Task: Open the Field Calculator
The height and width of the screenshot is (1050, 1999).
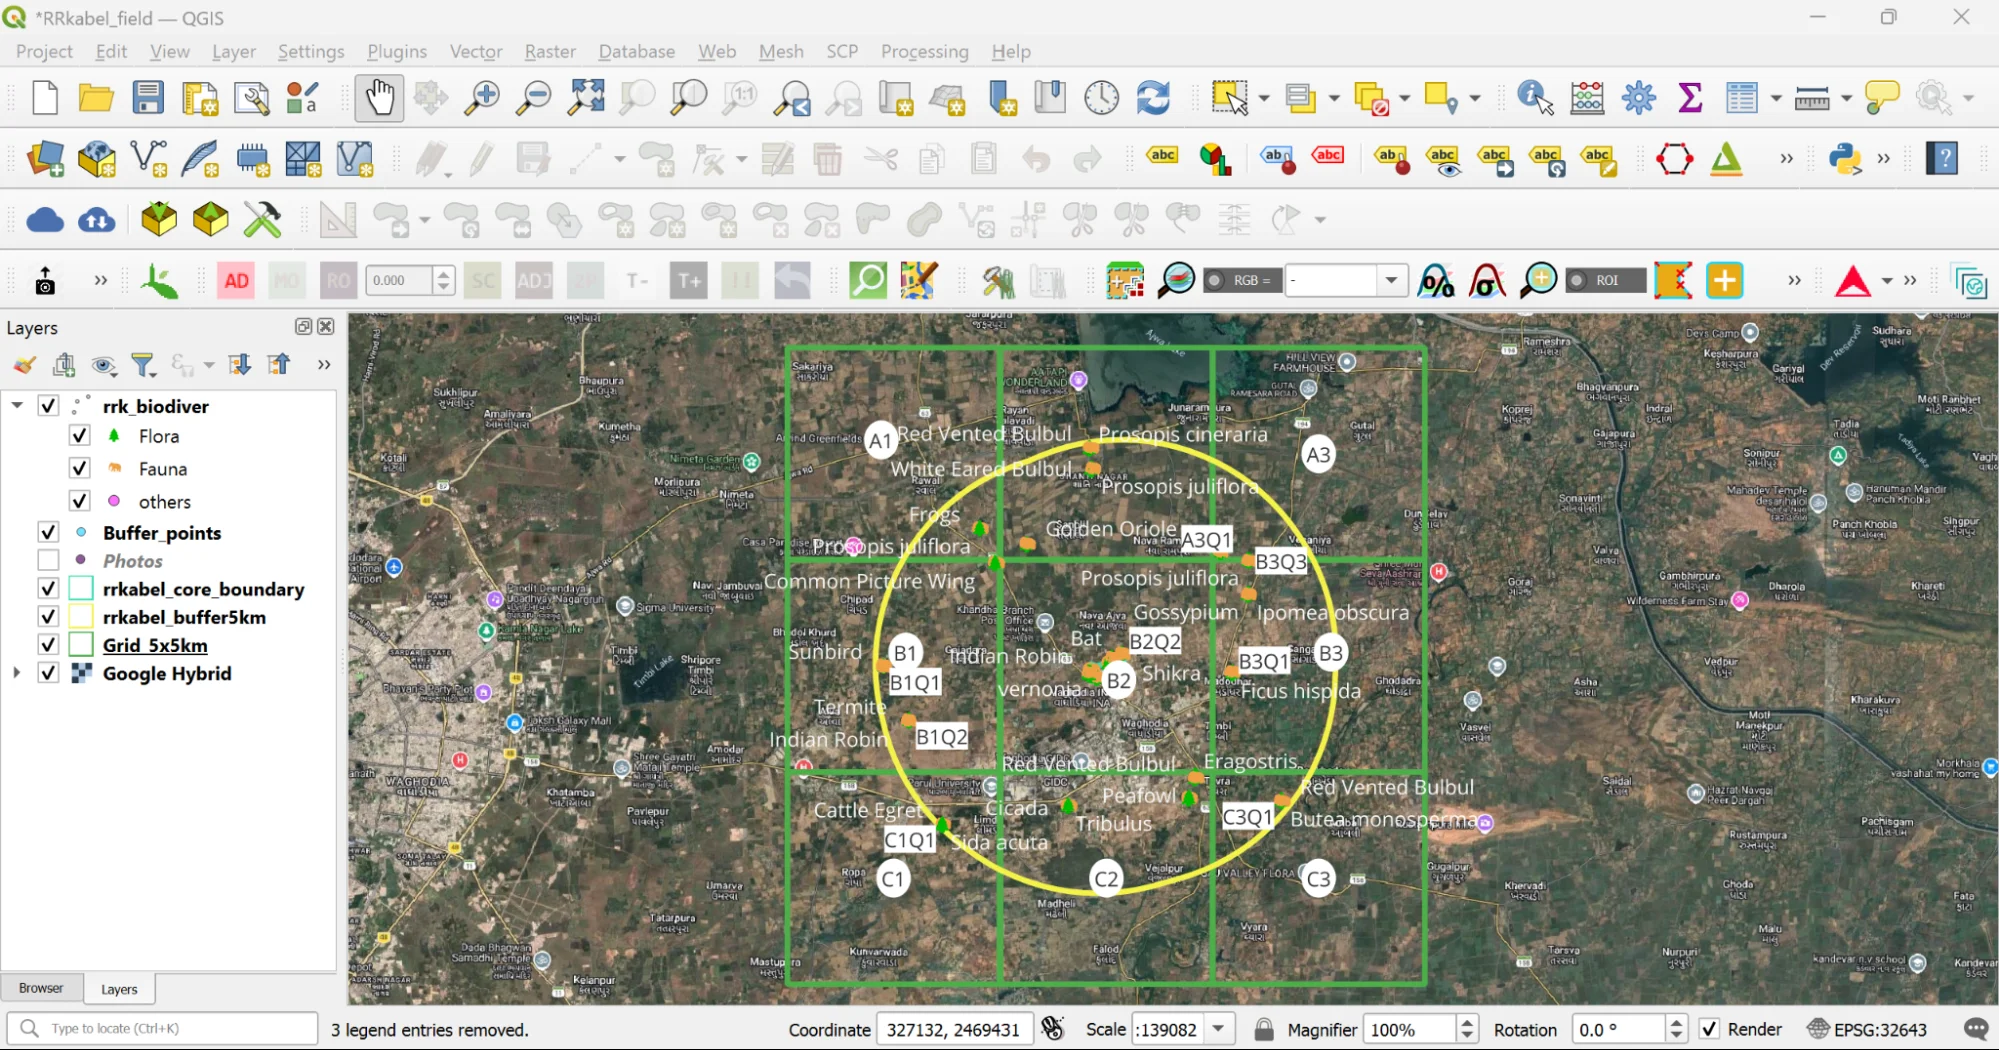Action: coord(1587,98)
